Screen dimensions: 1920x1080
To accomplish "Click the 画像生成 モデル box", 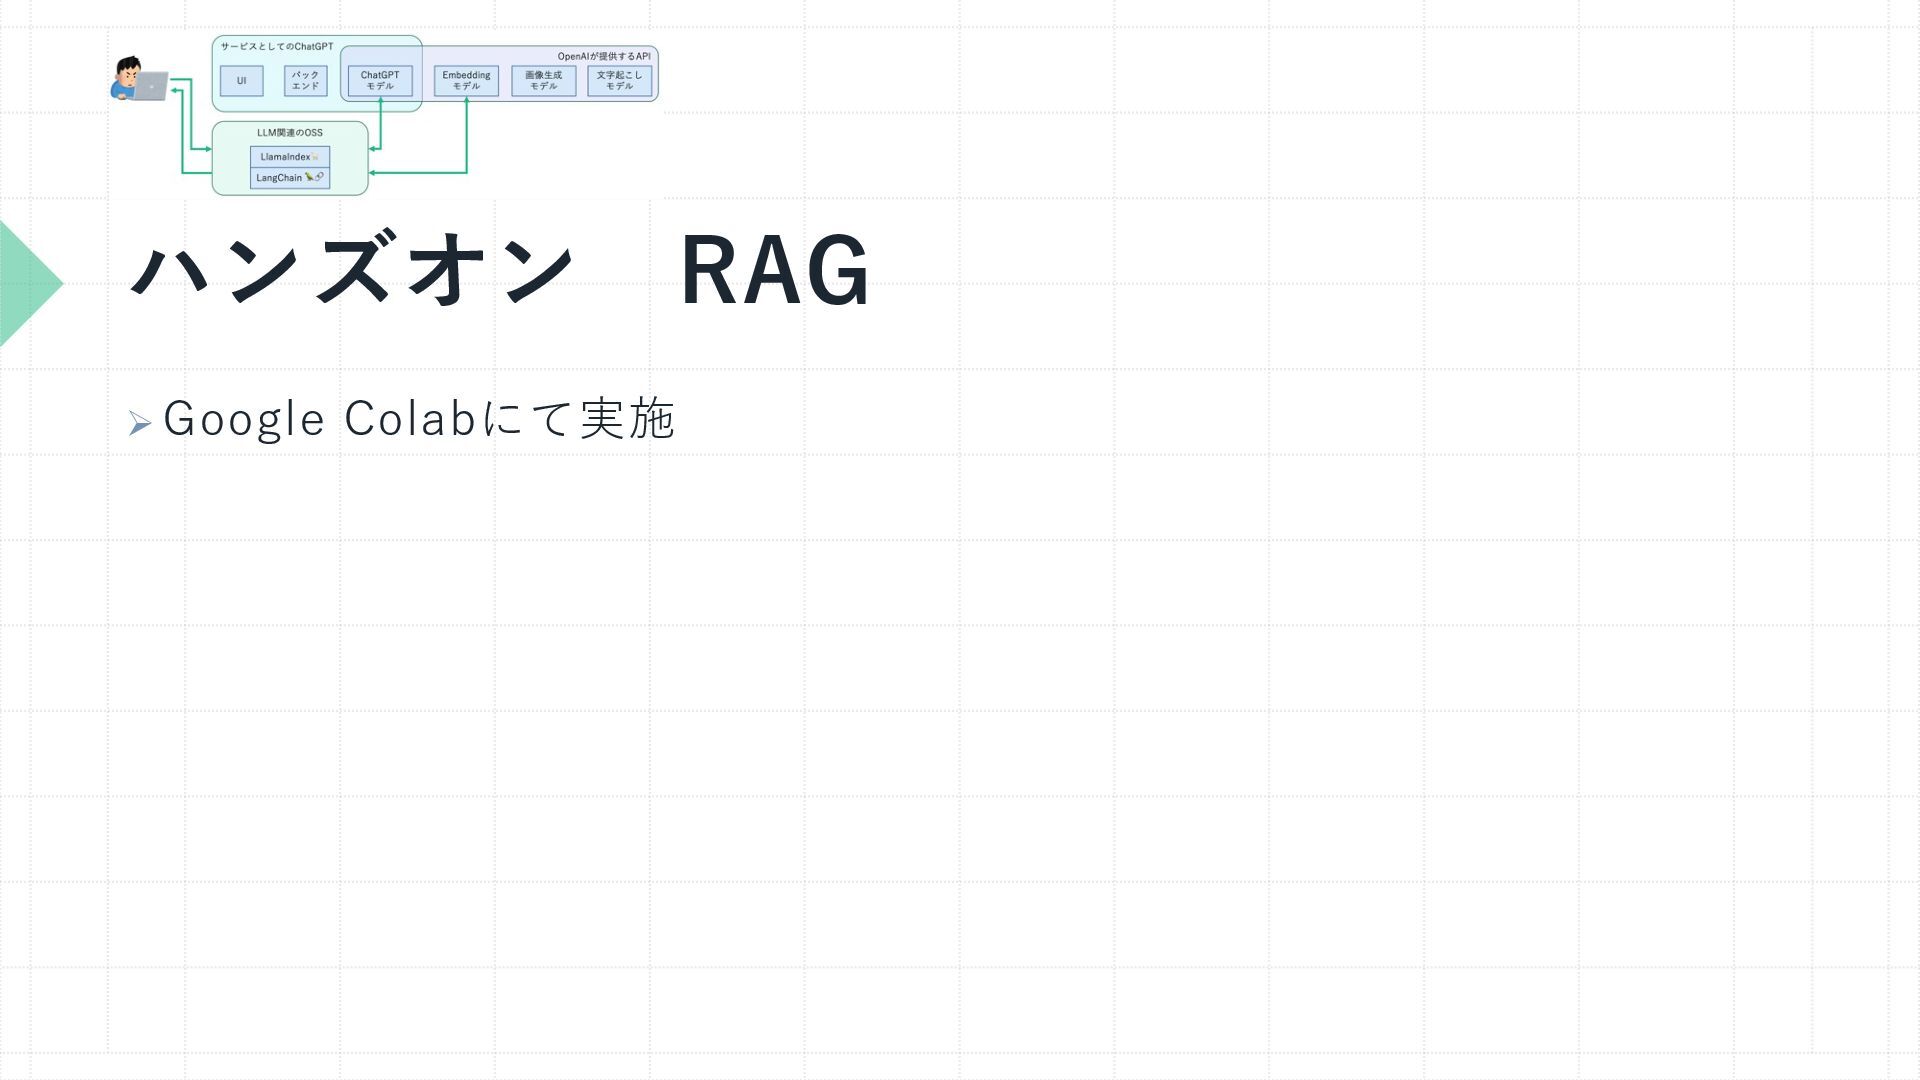I will 543,81.
